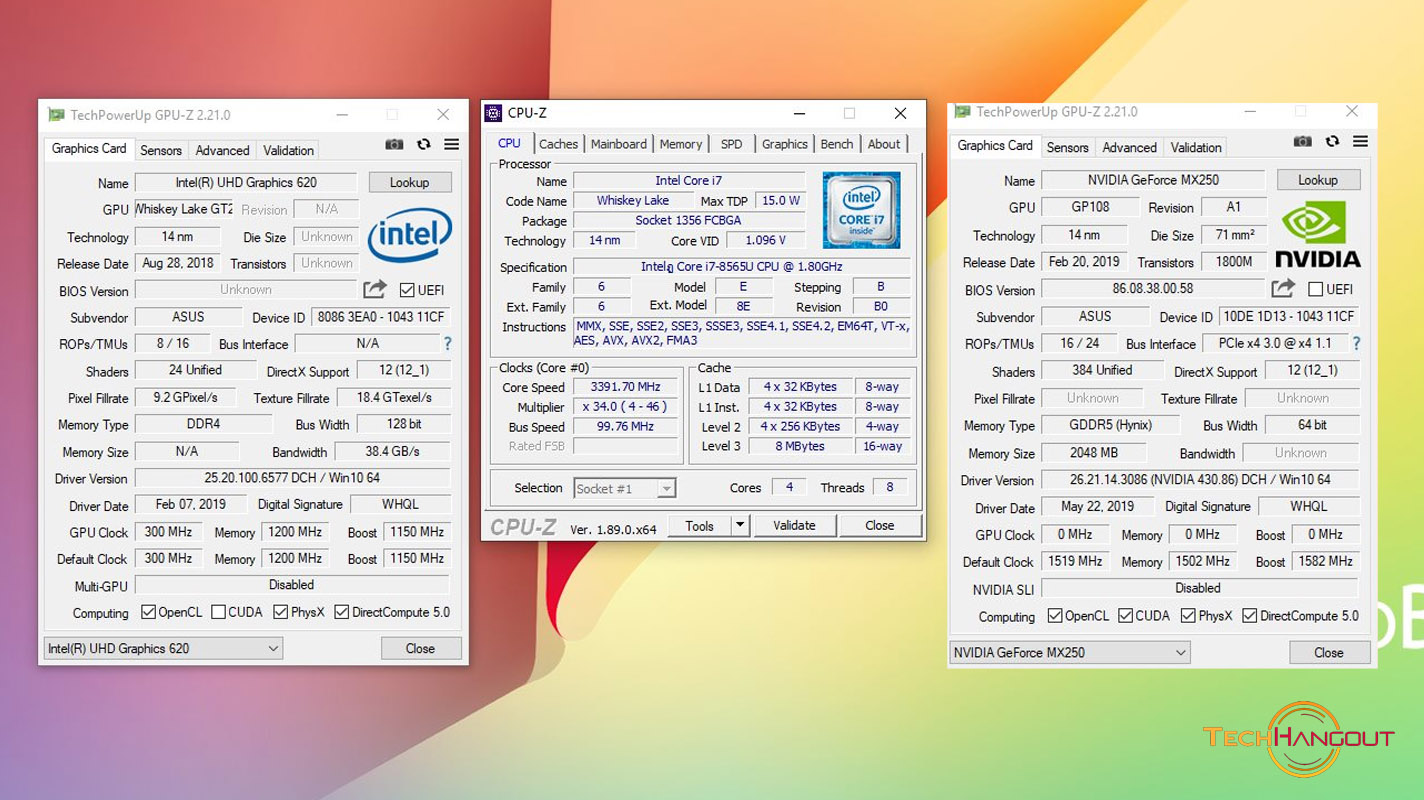This screenshot has height=800, width=1424.
Task: Close the CPU-Z window with title bar X
Action: click(900, 113)
